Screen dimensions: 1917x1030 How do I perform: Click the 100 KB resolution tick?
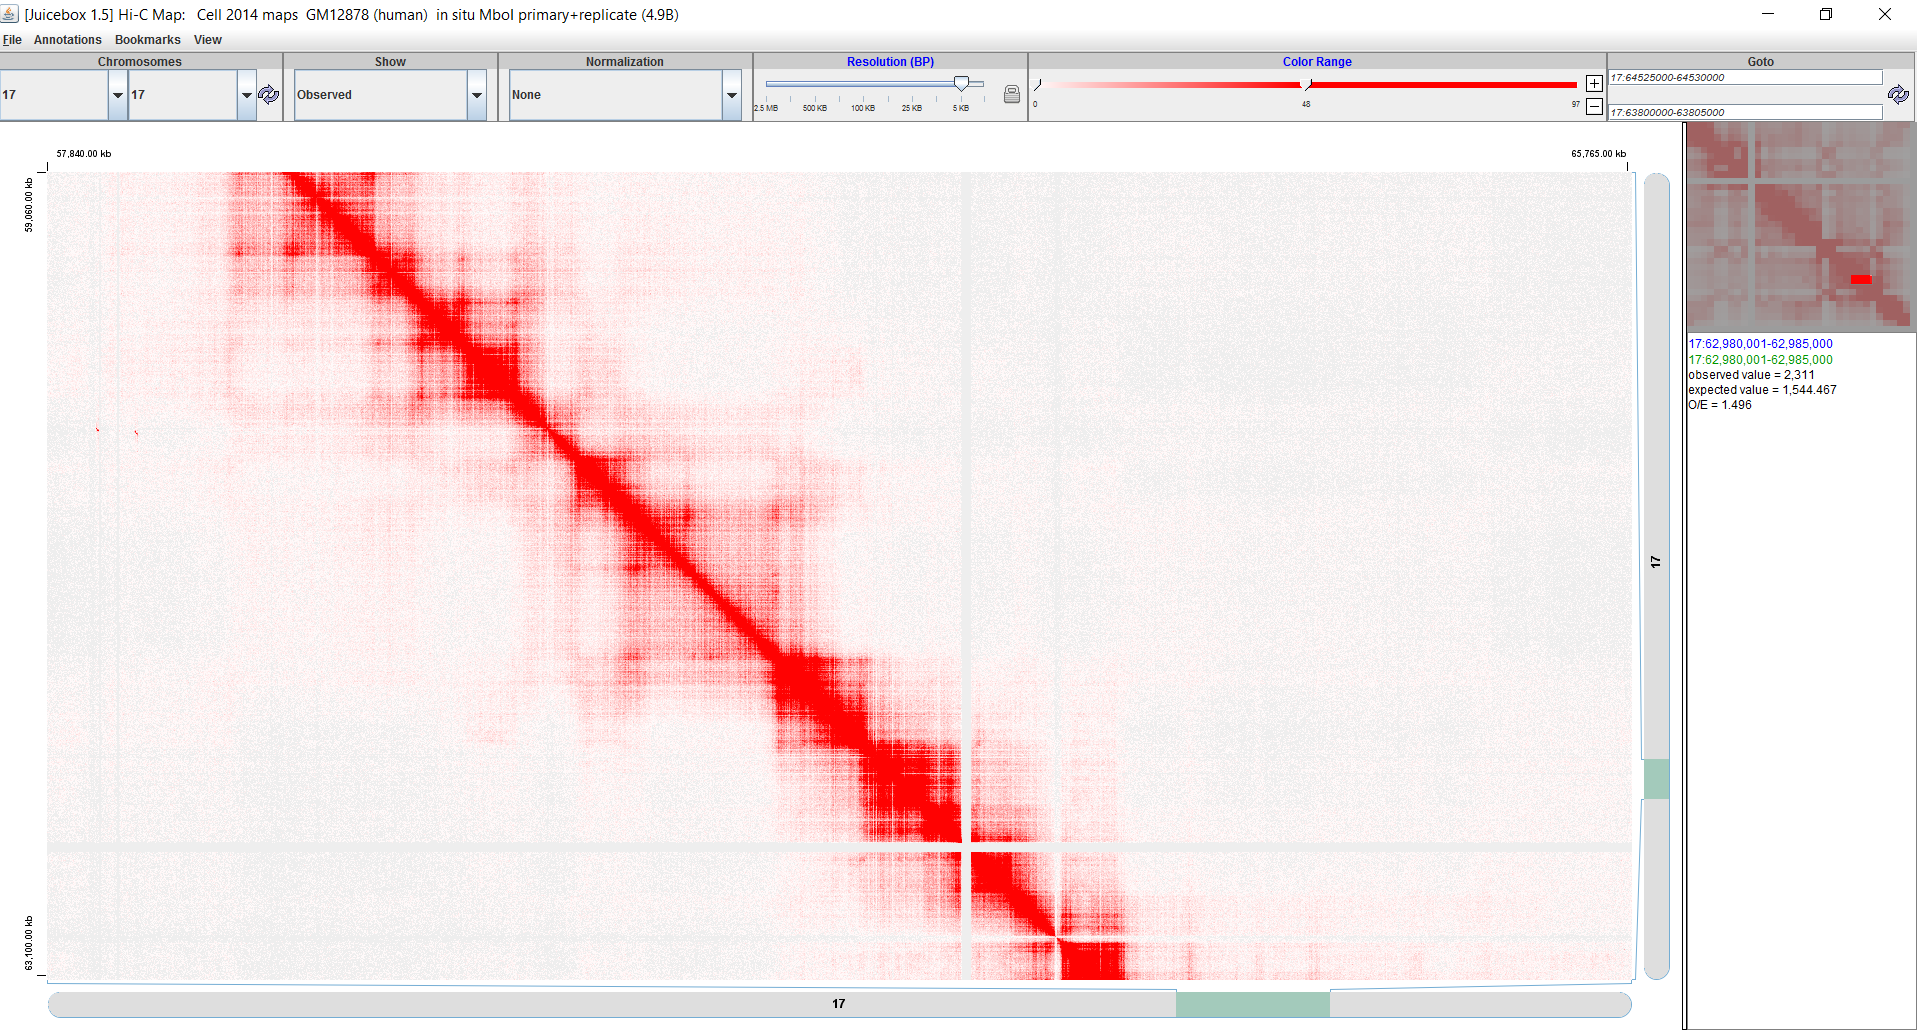(x=863, y=106)
